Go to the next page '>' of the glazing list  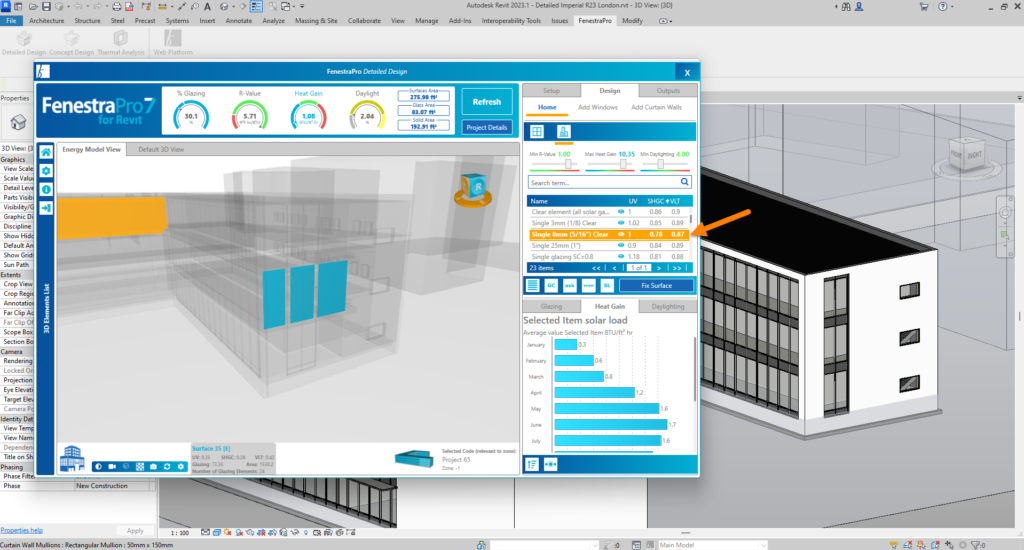coord(659,268)
